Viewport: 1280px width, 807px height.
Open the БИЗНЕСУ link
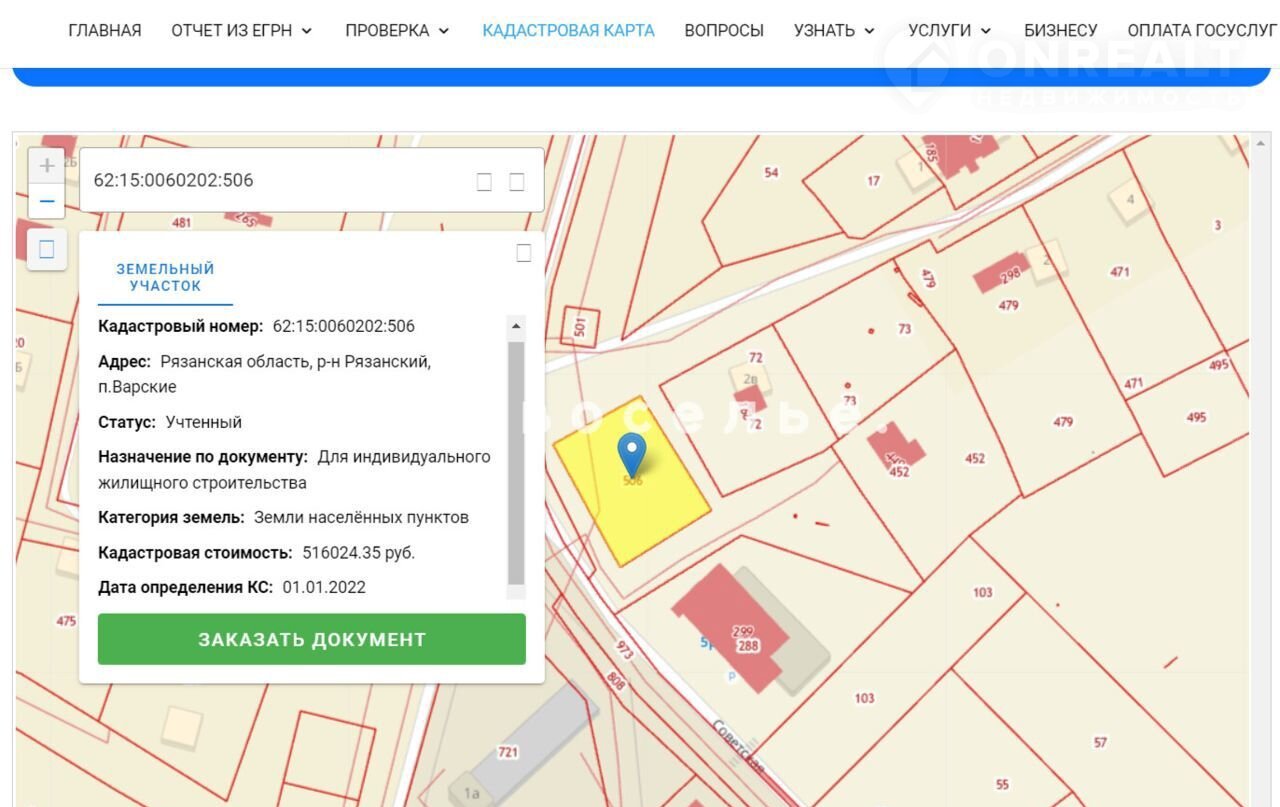coord(1060,31)
